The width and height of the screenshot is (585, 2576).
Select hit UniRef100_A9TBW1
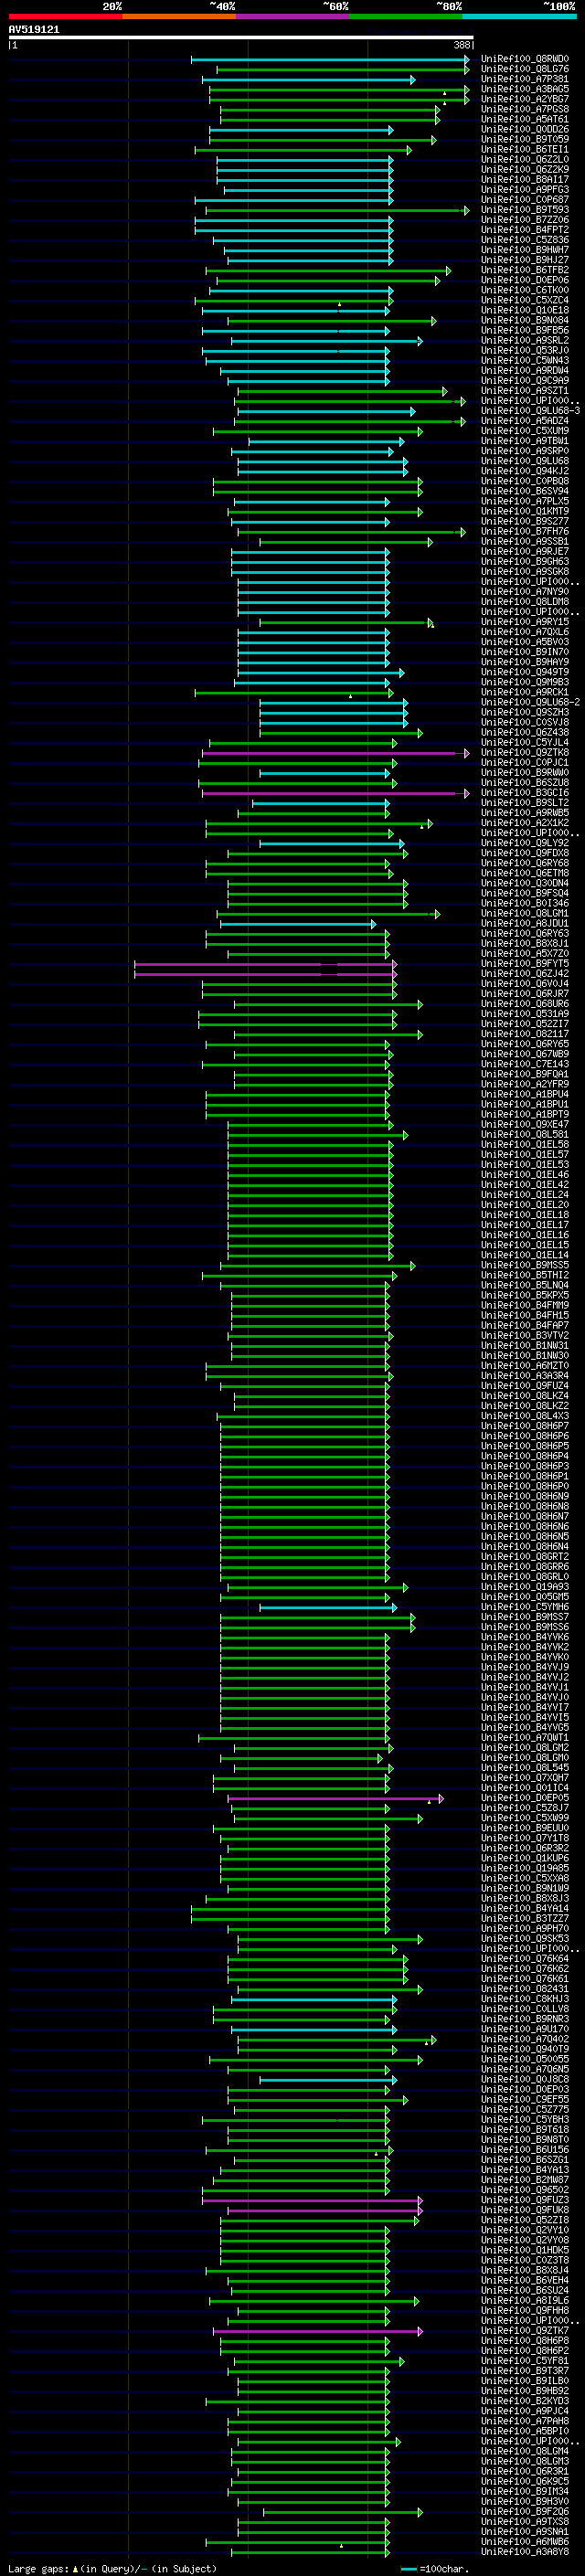[x=525, y=441]
